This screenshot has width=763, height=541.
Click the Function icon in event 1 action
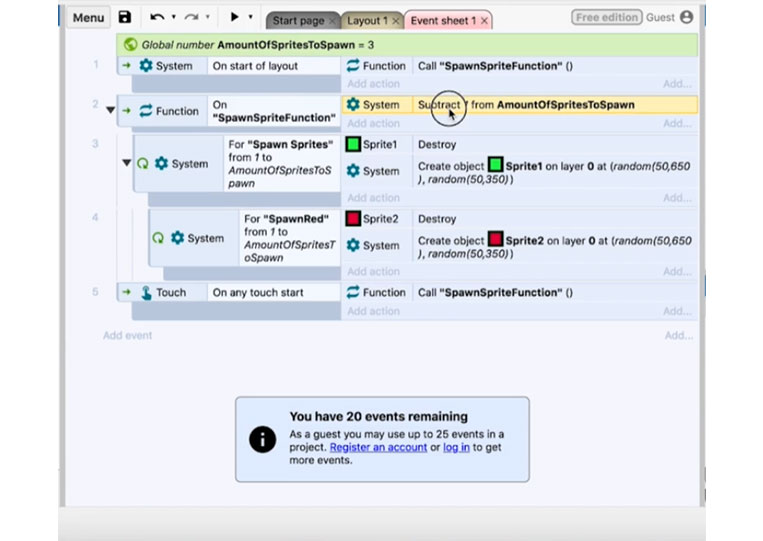[353, 66]
